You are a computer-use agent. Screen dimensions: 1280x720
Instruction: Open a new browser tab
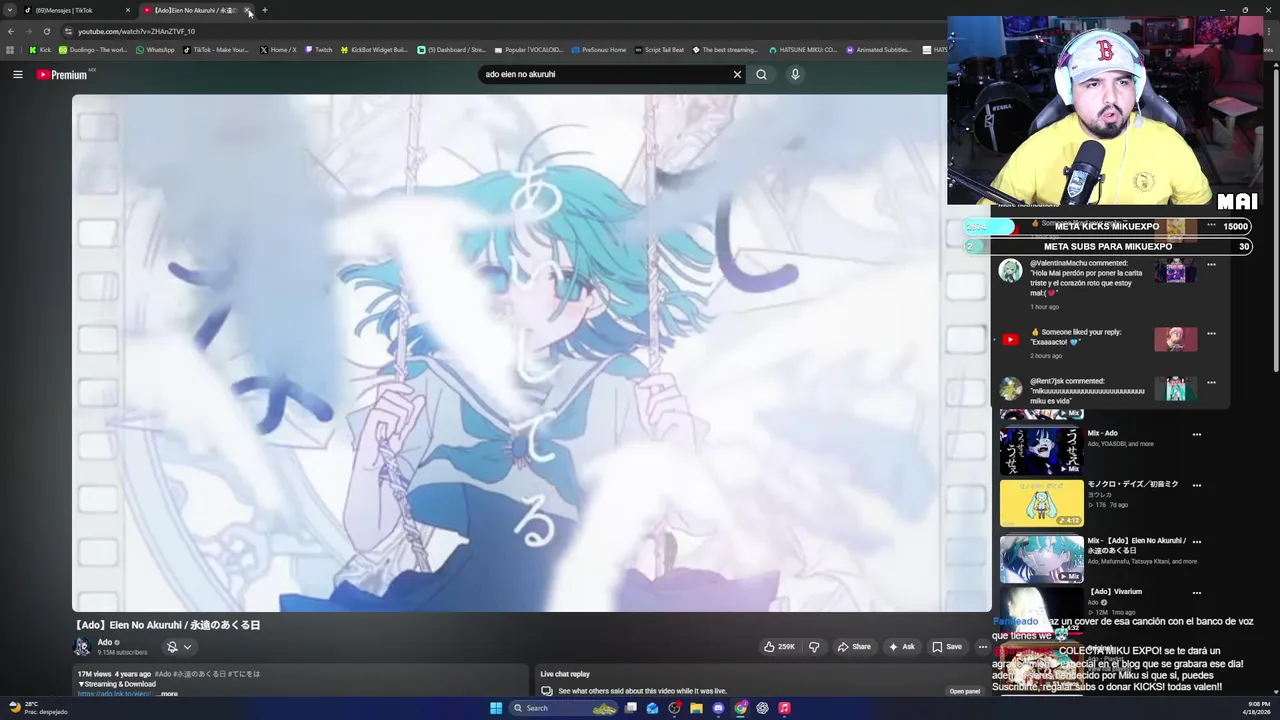click(265, 10)
